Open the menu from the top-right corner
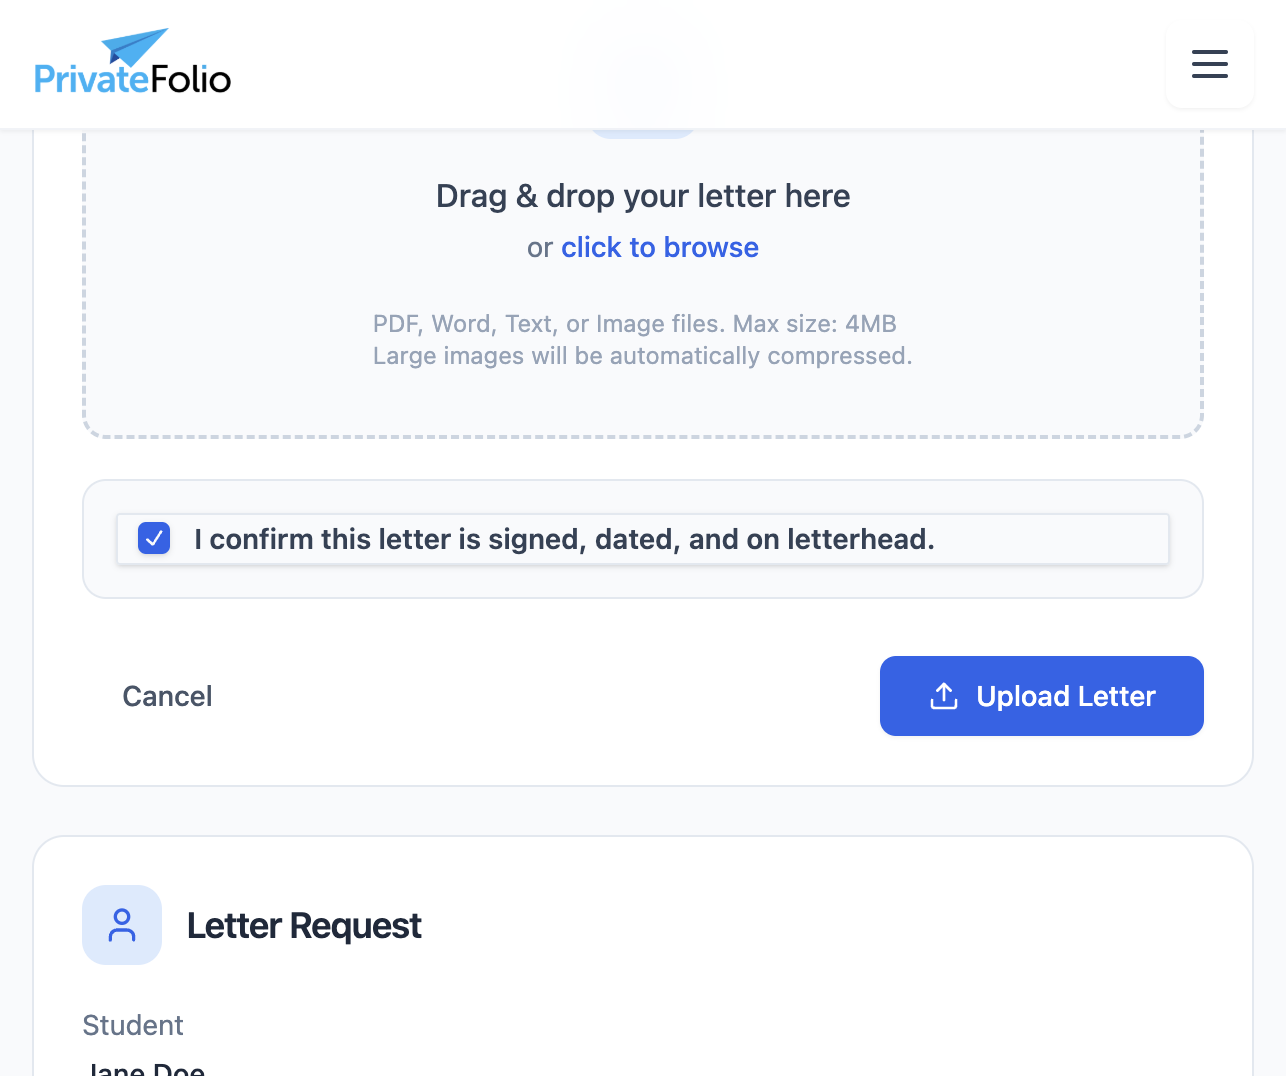Screen dimensions: 1286x1076 (x=1210, y=64)
